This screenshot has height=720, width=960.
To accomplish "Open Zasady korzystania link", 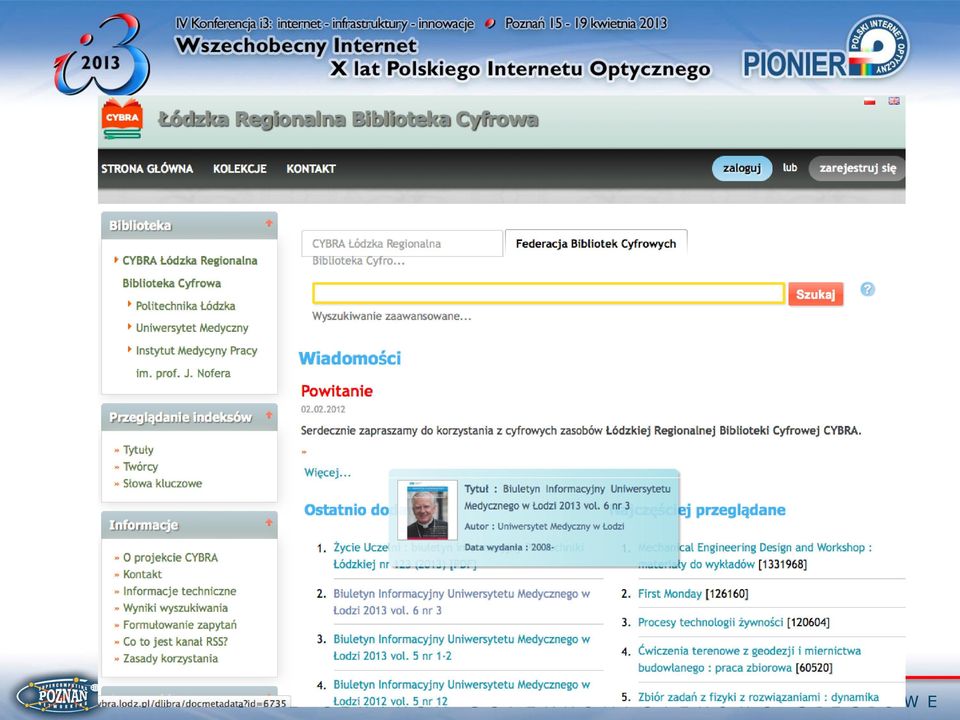I will (x=170, y=658).
